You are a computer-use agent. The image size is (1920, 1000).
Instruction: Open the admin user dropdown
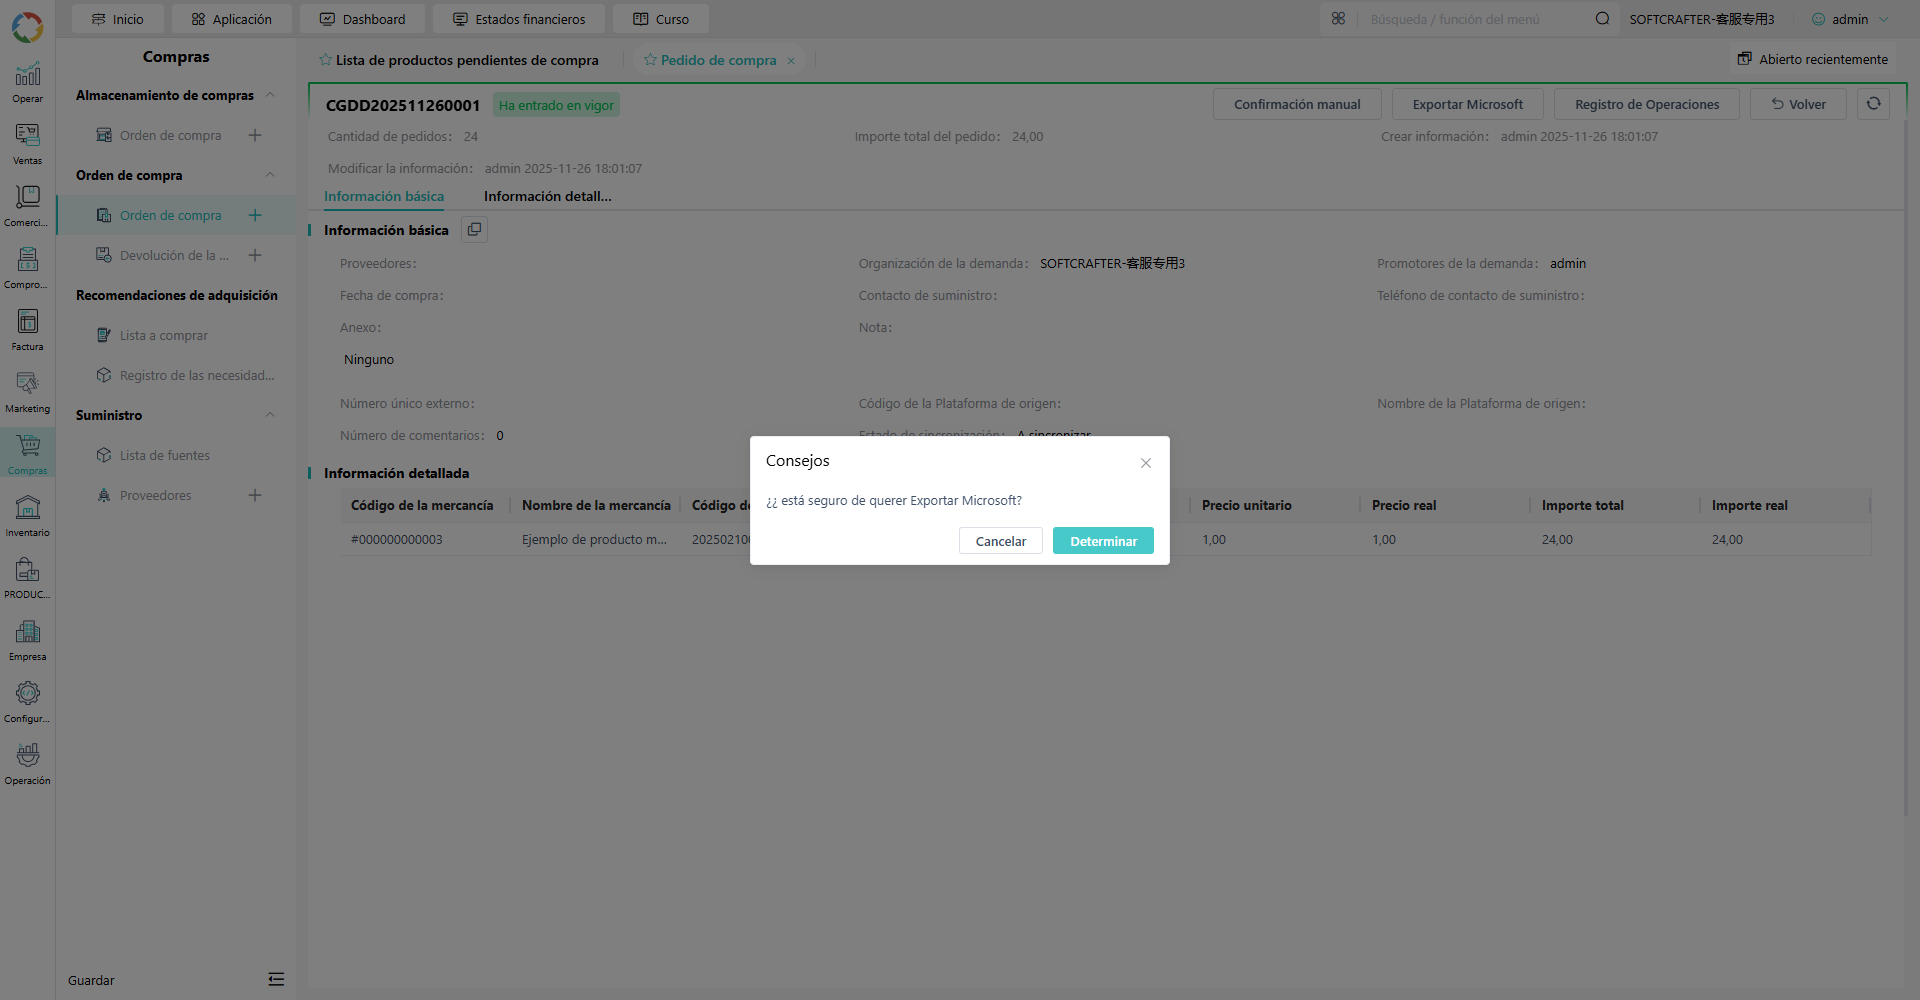[x=1850, y=19]
